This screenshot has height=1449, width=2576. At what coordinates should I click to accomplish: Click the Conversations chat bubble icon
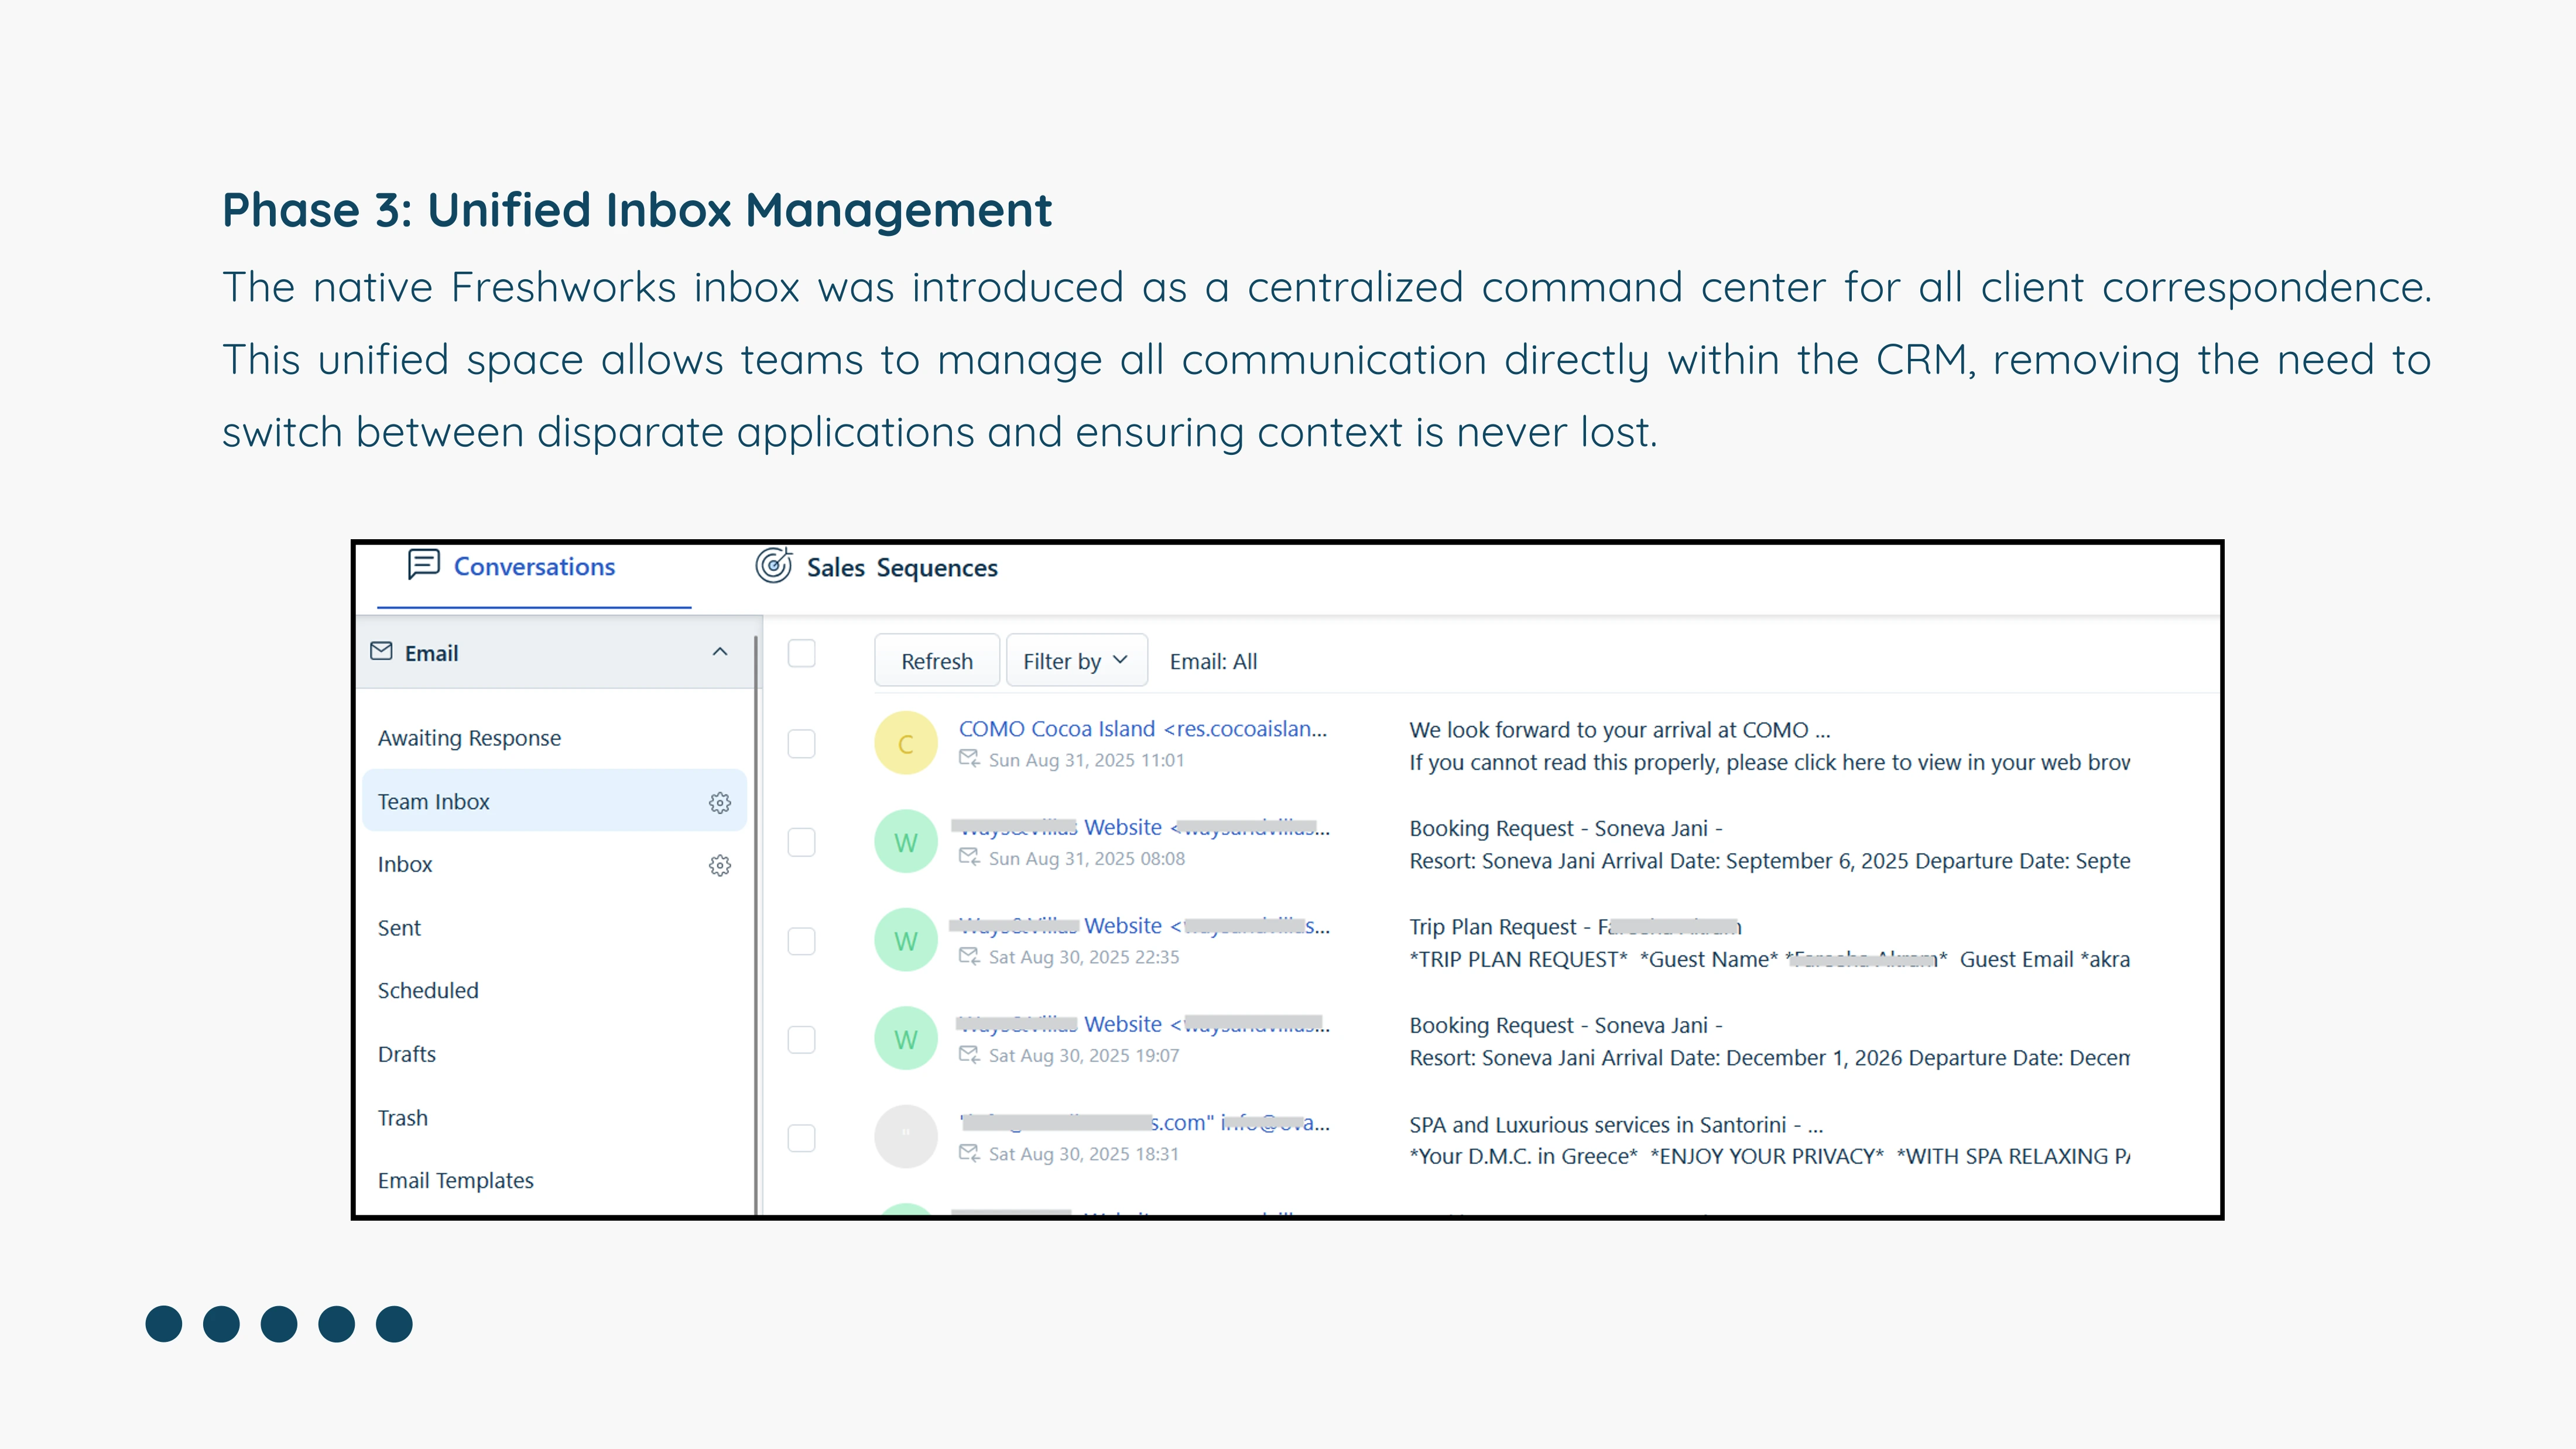(423, 565)
